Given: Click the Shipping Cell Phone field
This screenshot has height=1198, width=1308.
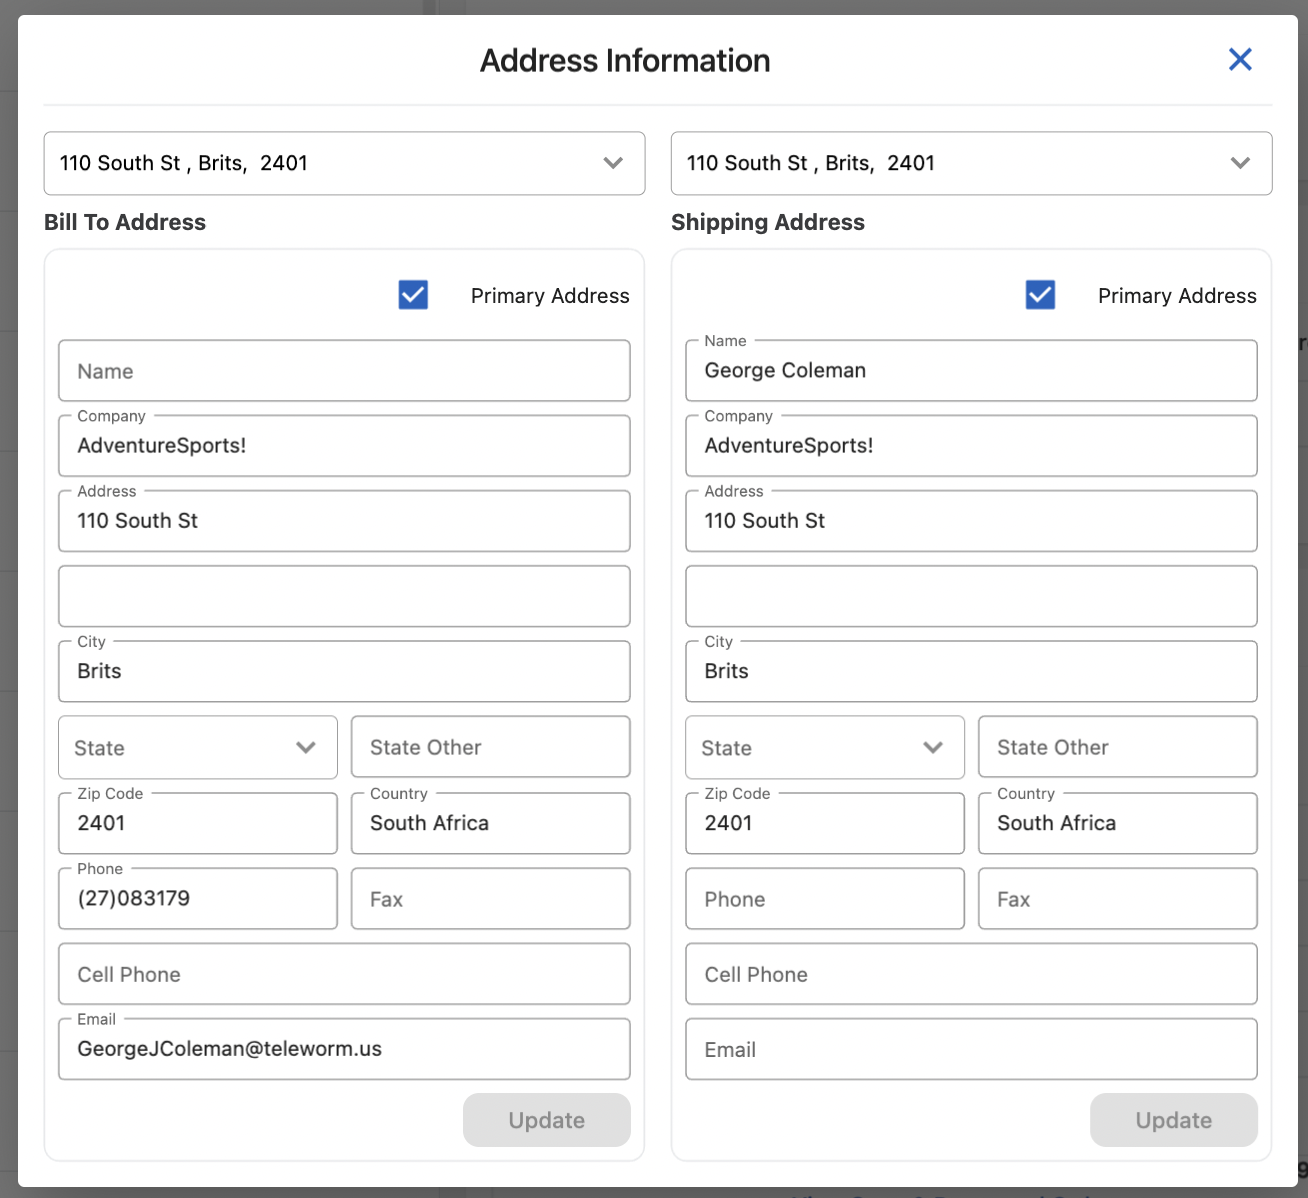Looking at the screenshot, I should 971,974.
